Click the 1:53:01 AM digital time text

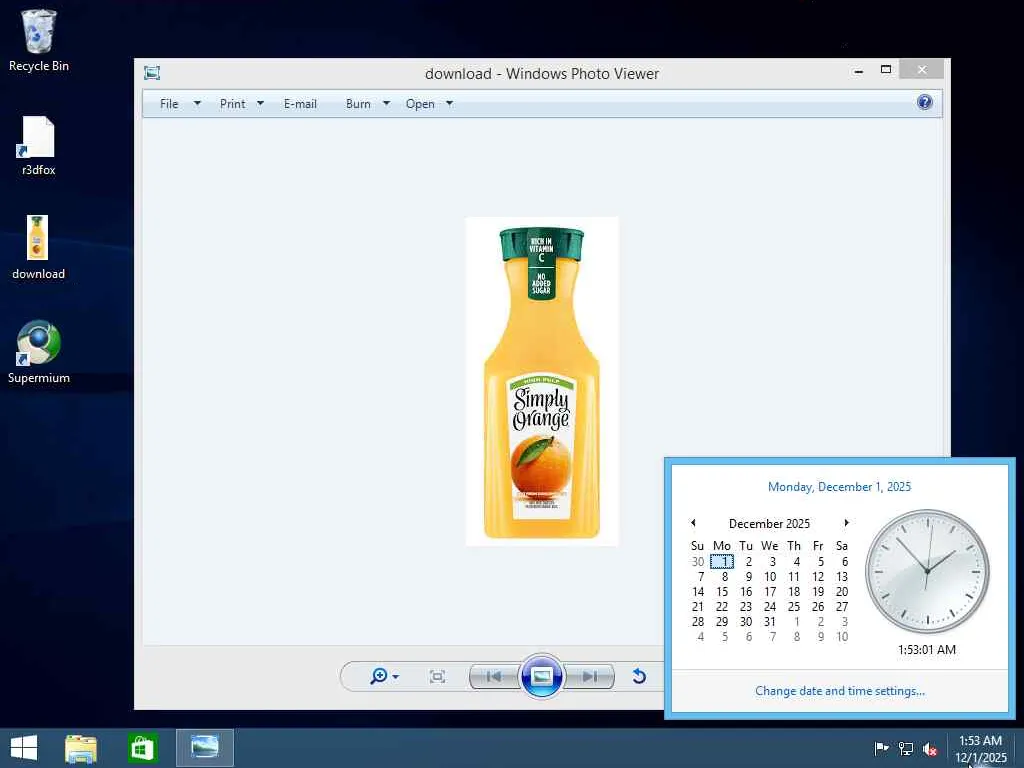point(927,650)
